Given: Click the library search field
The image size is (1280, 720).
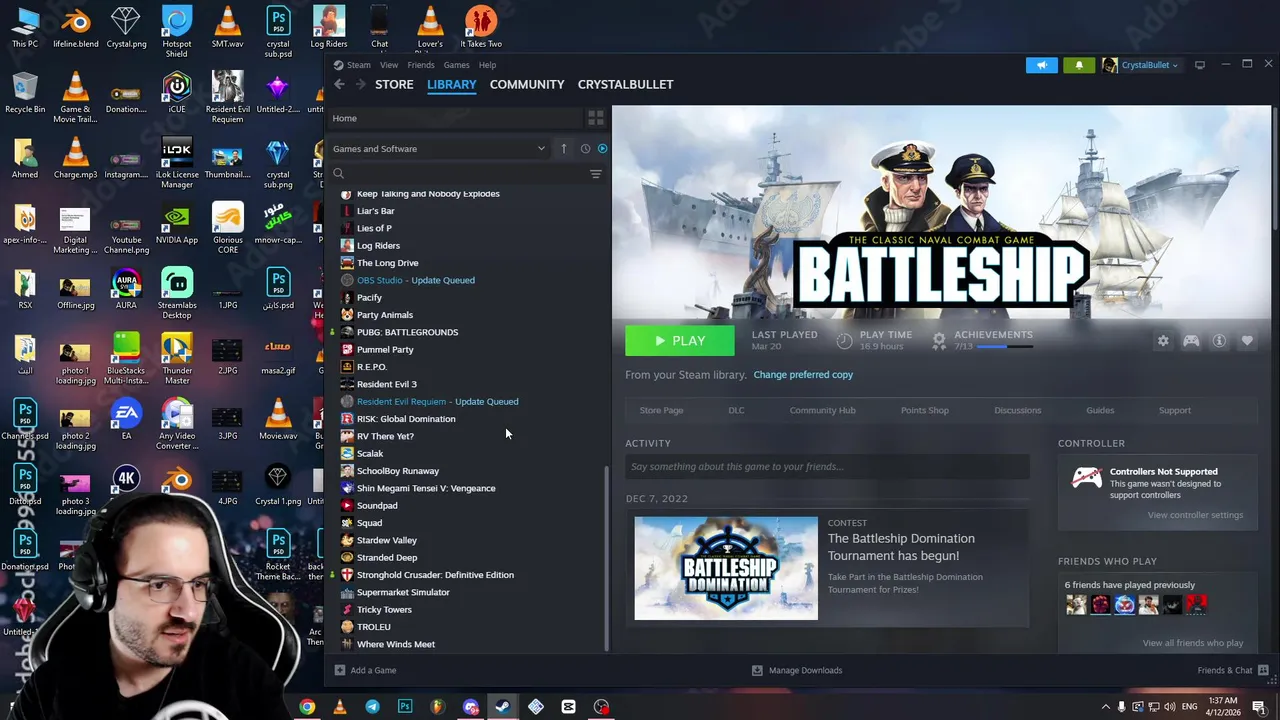Looking at the screenshot, I should point(458,174).
